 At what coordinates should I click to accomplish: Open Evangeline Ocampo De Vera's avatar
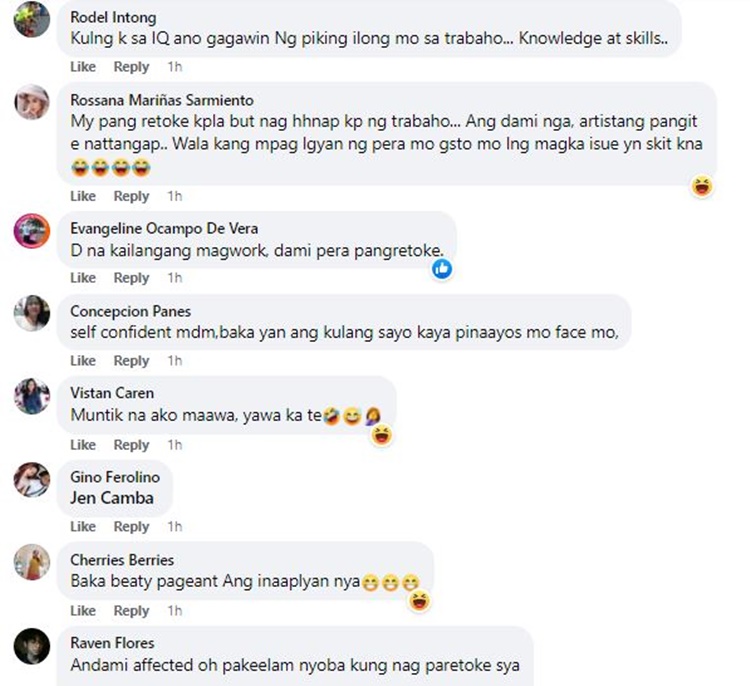(x=32, y=231)
